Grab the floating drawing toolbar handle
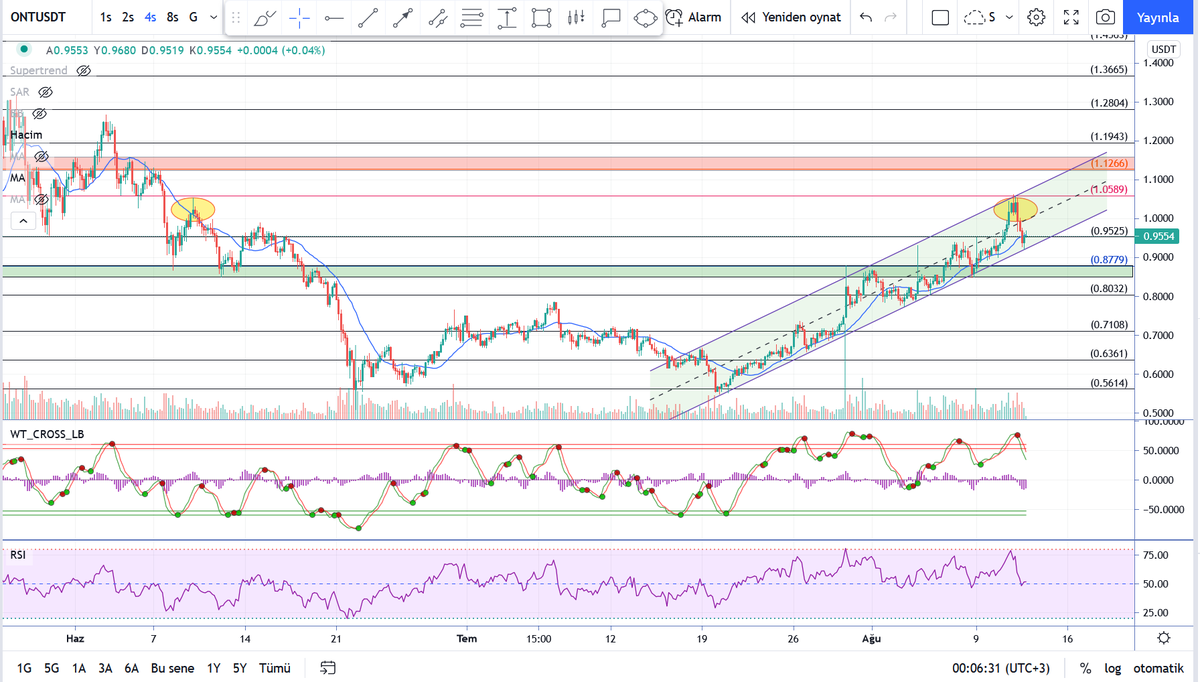The width and height of the screenshot is (1200, 682). click(x=236, y=17)
